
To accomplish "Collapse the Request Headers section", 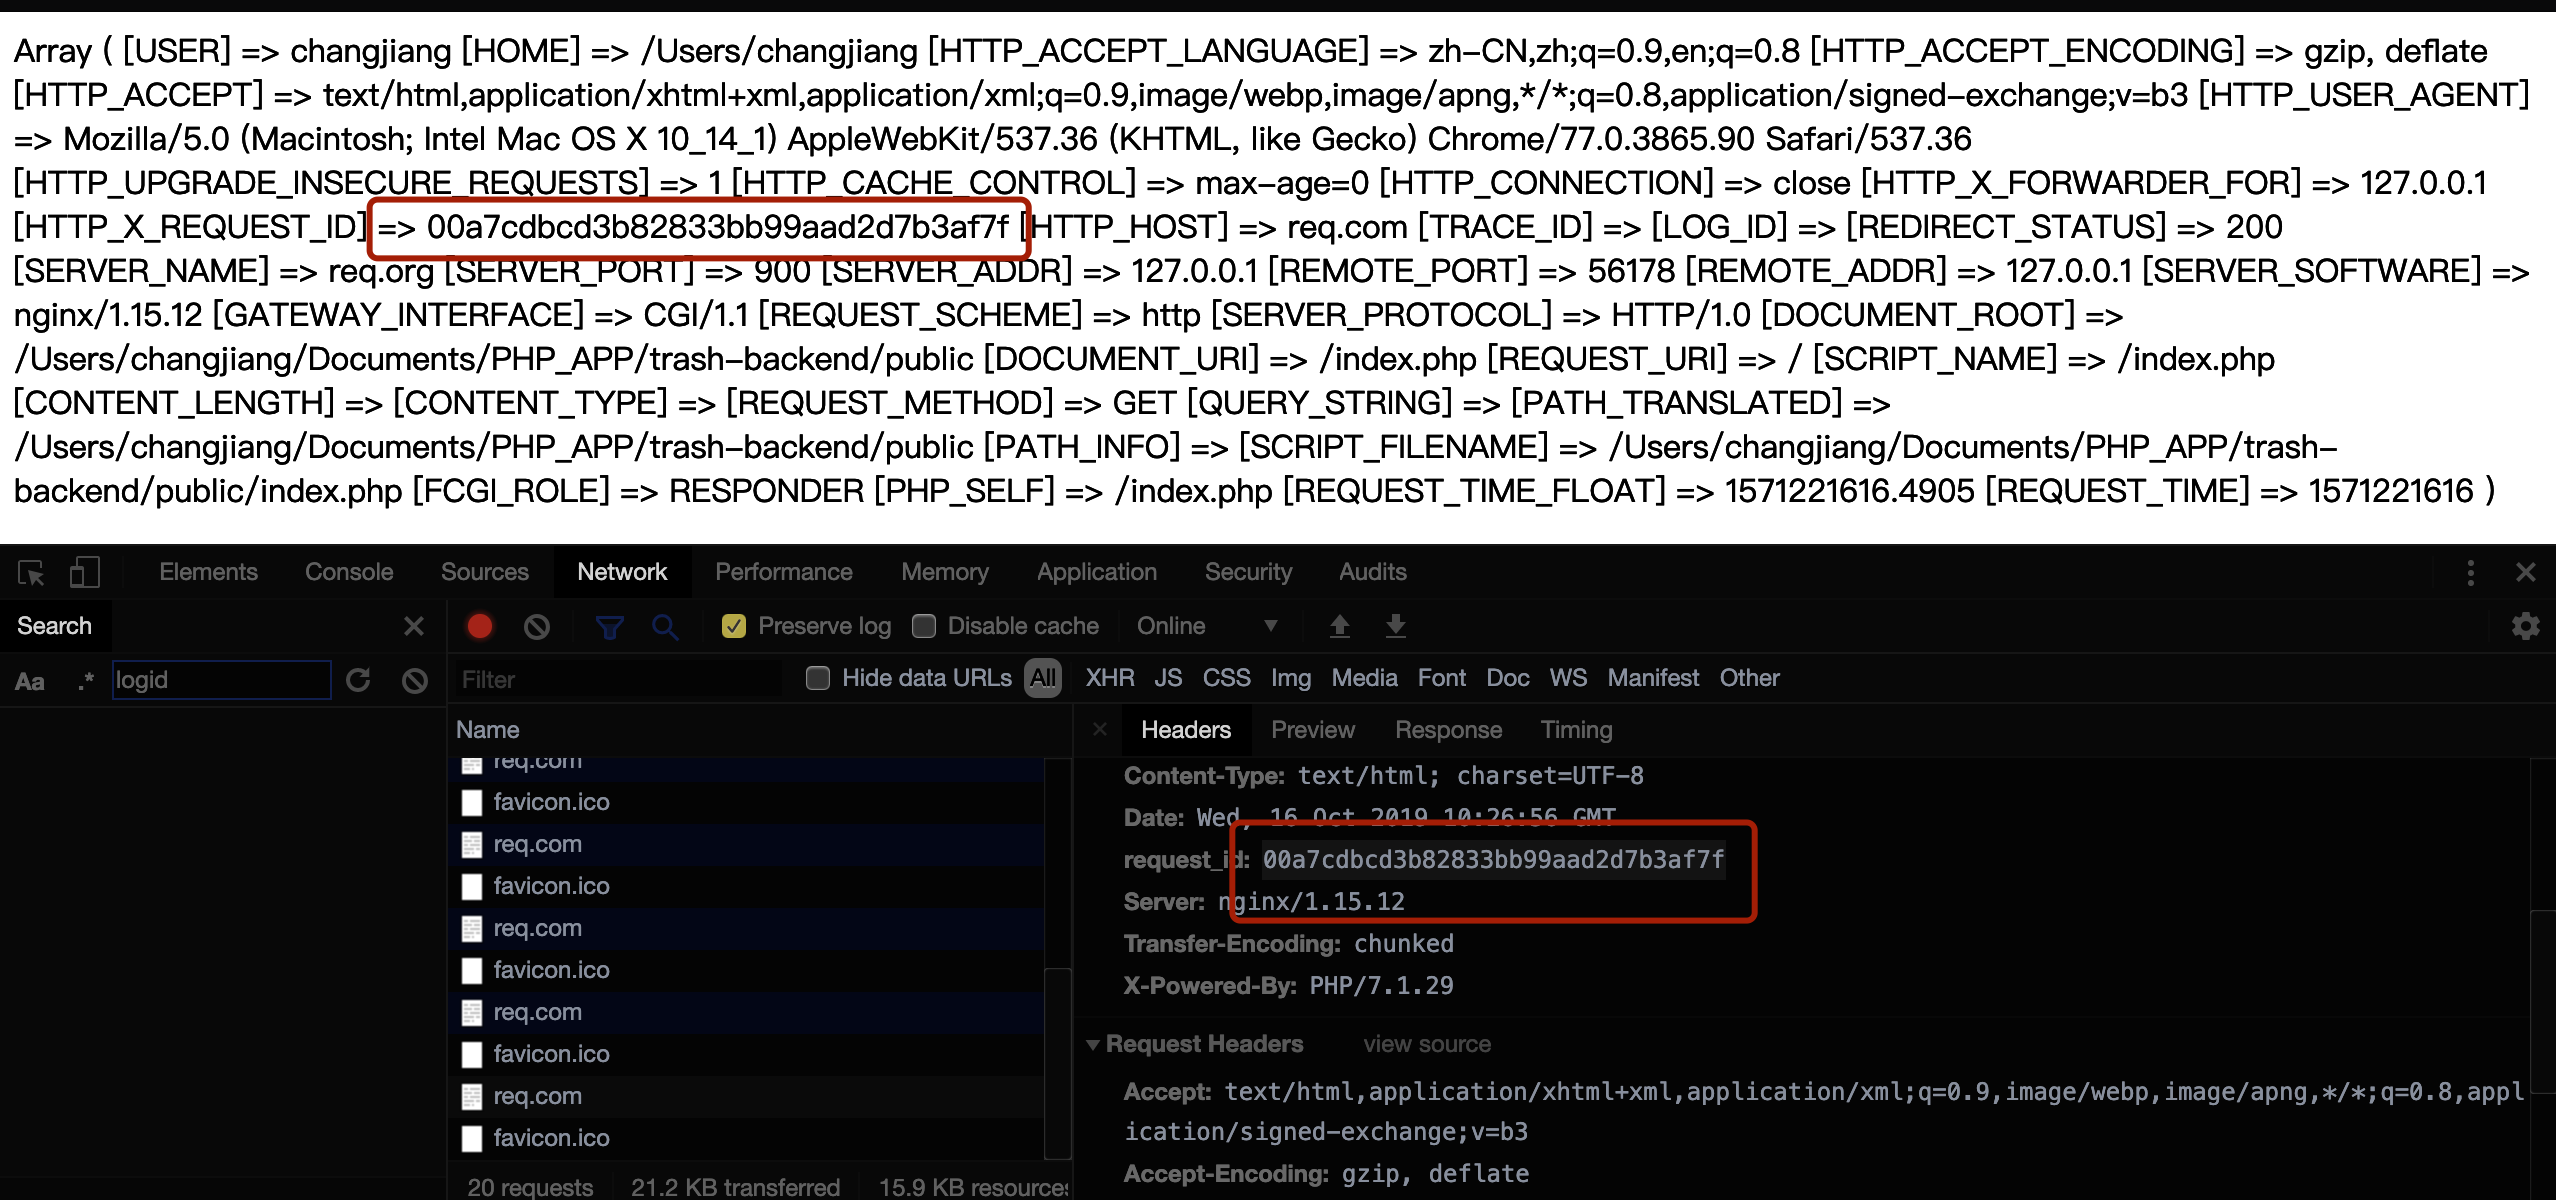I will 1094,1043.
